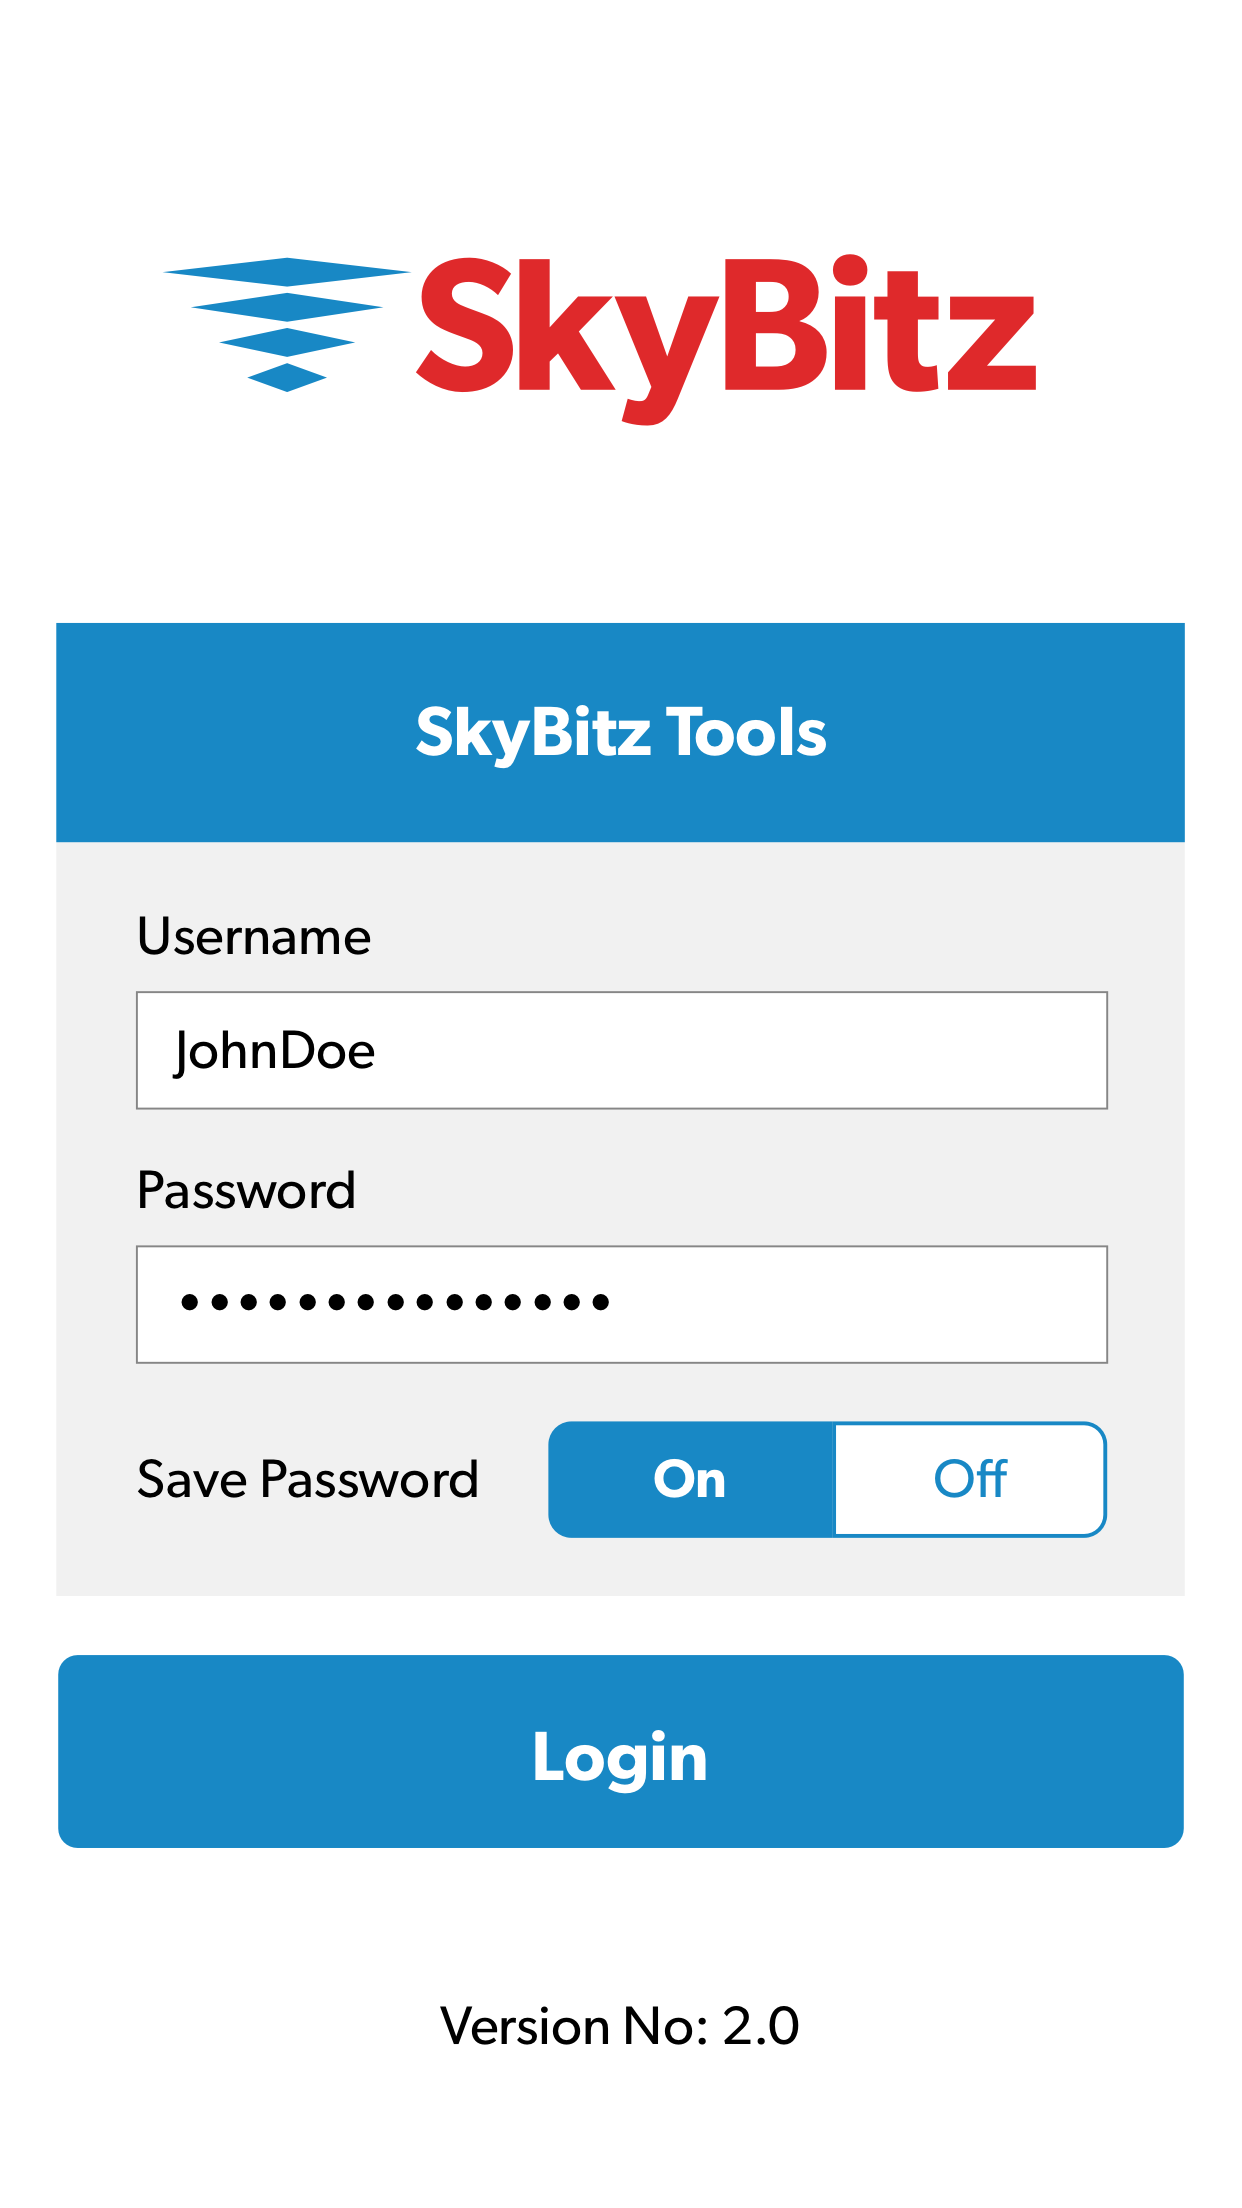
Task: Focus the Username input field
Action: tap(621, 1050)
